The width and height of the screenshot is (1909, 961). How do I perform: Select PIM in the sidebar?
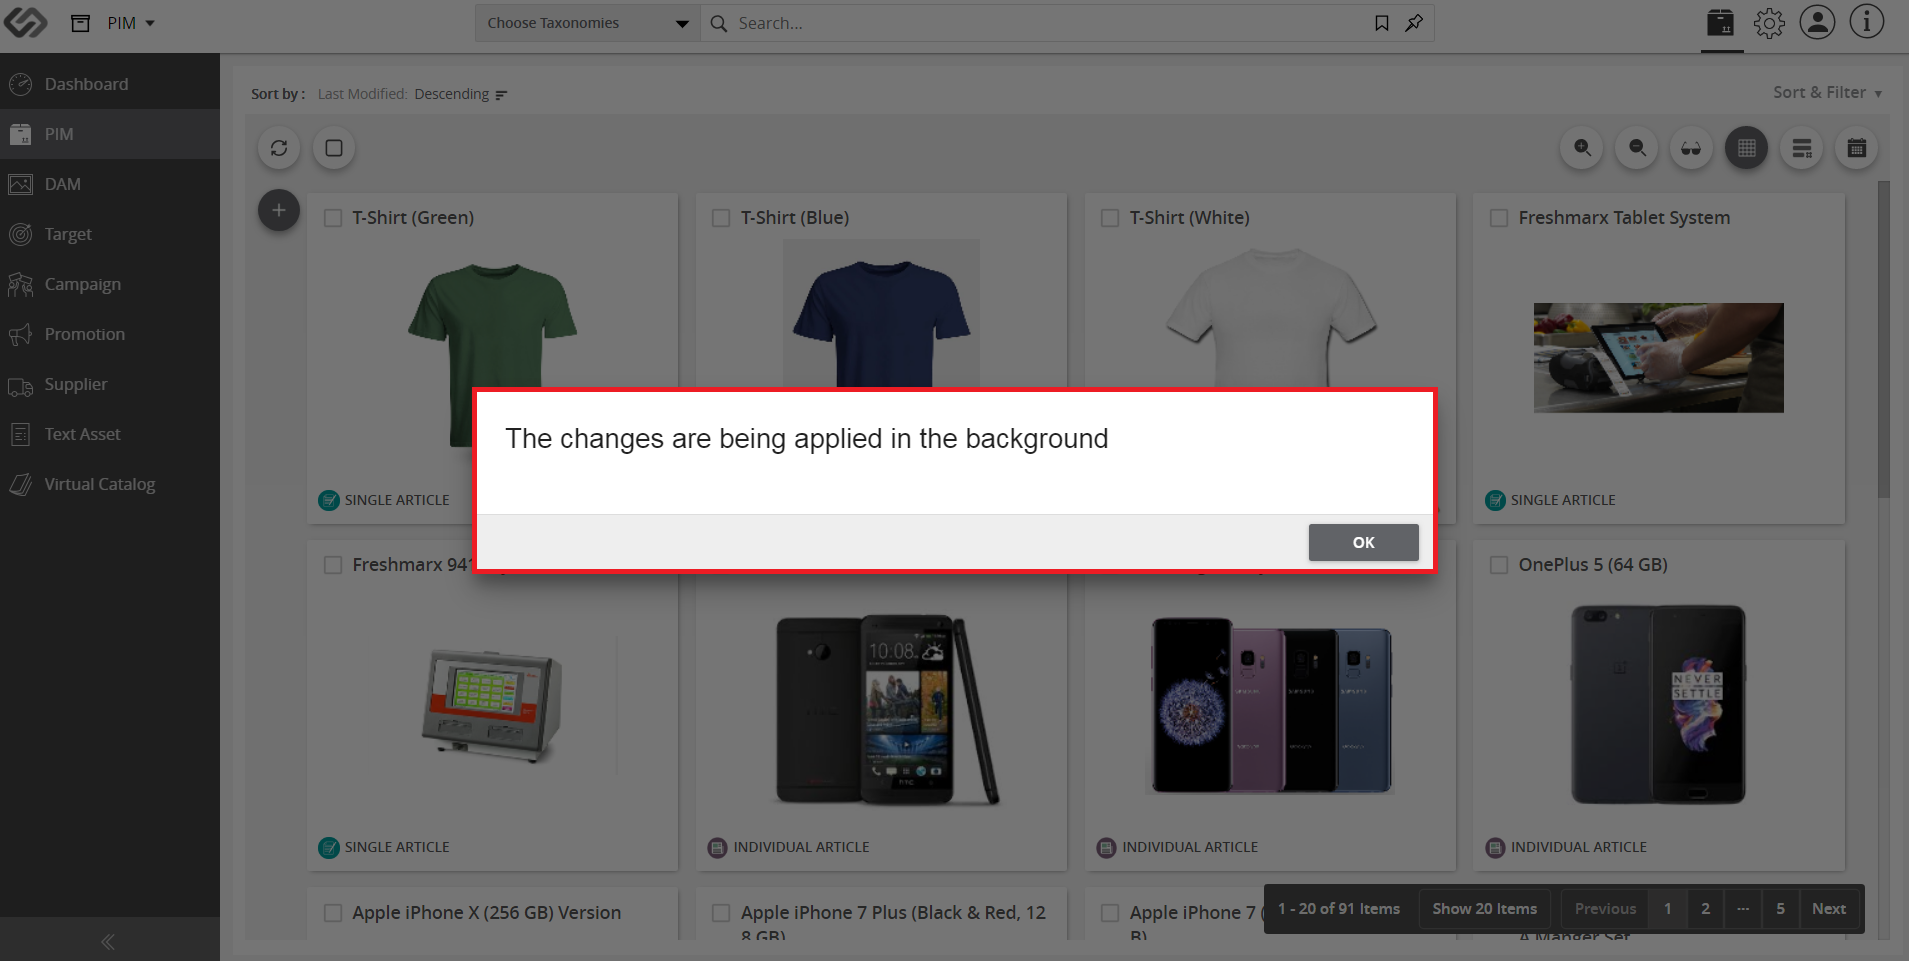click(x=110, y=134)
